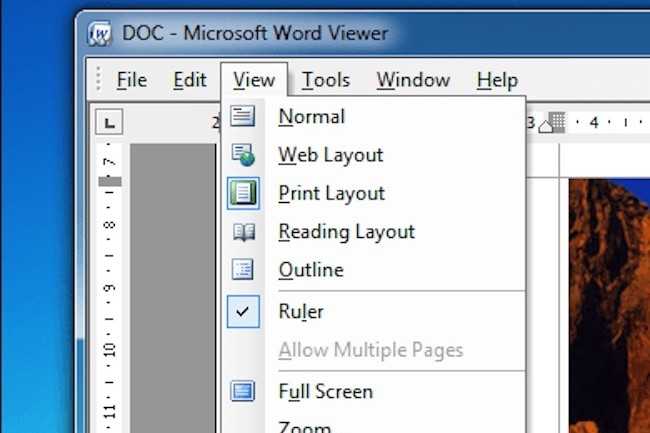This screenshot has width=650, height=433.
Task: Click the menu bar drag handle
Action: (x=98, y=78)
